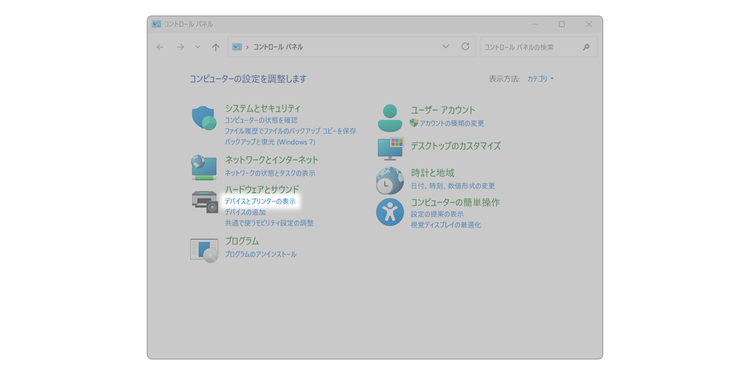Go up one folder level
The height and width of the screenshot is (375, 750).
pyautogui.click(x=216, y=47)
